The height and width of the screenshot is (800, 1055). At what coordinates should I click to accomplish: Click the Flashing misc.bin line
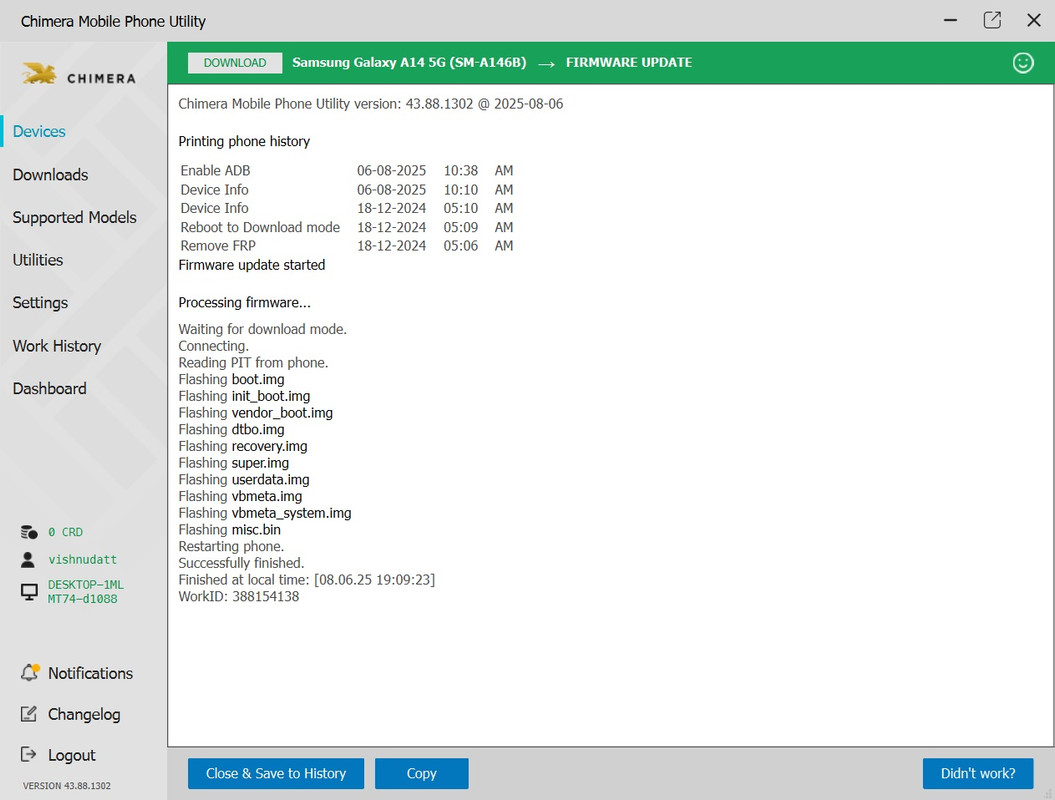(229, 530)
